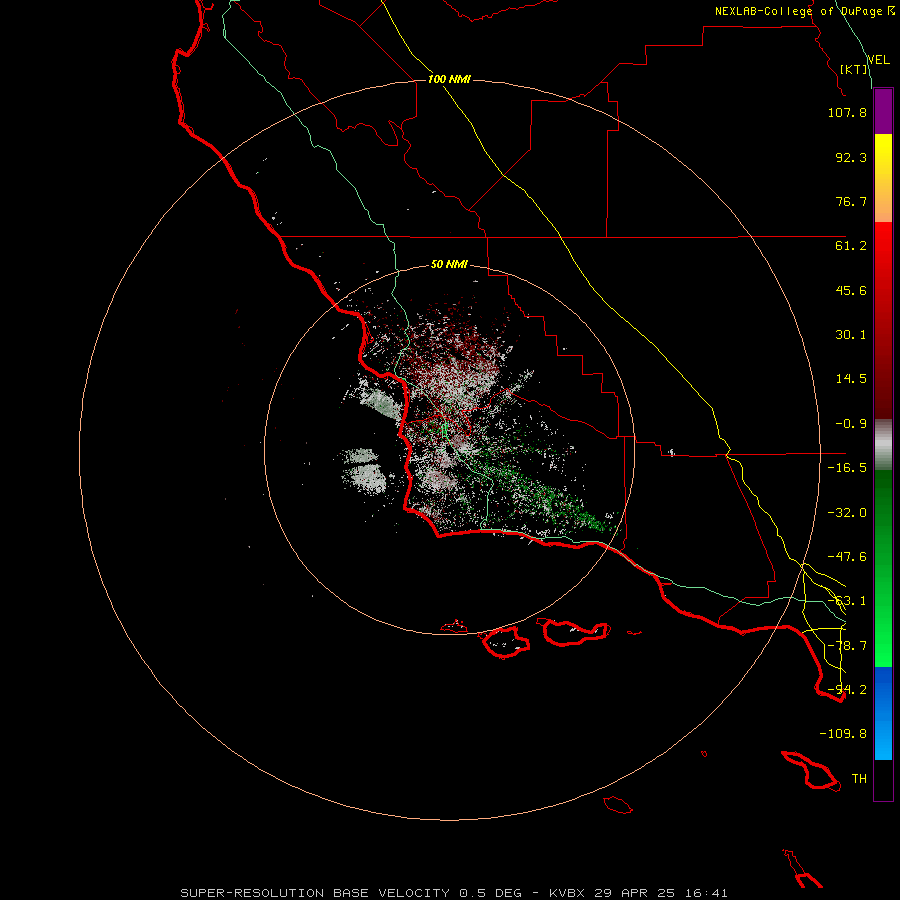Click the 76.7 scale value
This screenshot has height=900, width=900.
coord(851,201)
